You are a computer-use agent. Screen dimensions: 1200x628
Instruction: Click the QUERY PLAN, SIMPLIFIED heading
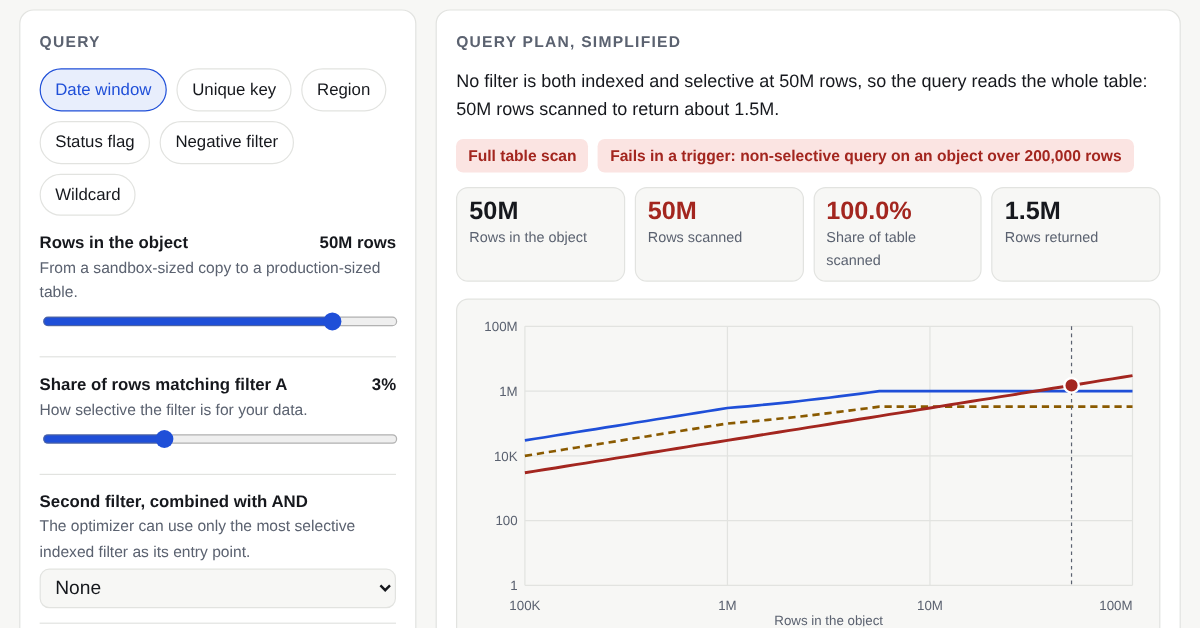click(x=568, y=42)
